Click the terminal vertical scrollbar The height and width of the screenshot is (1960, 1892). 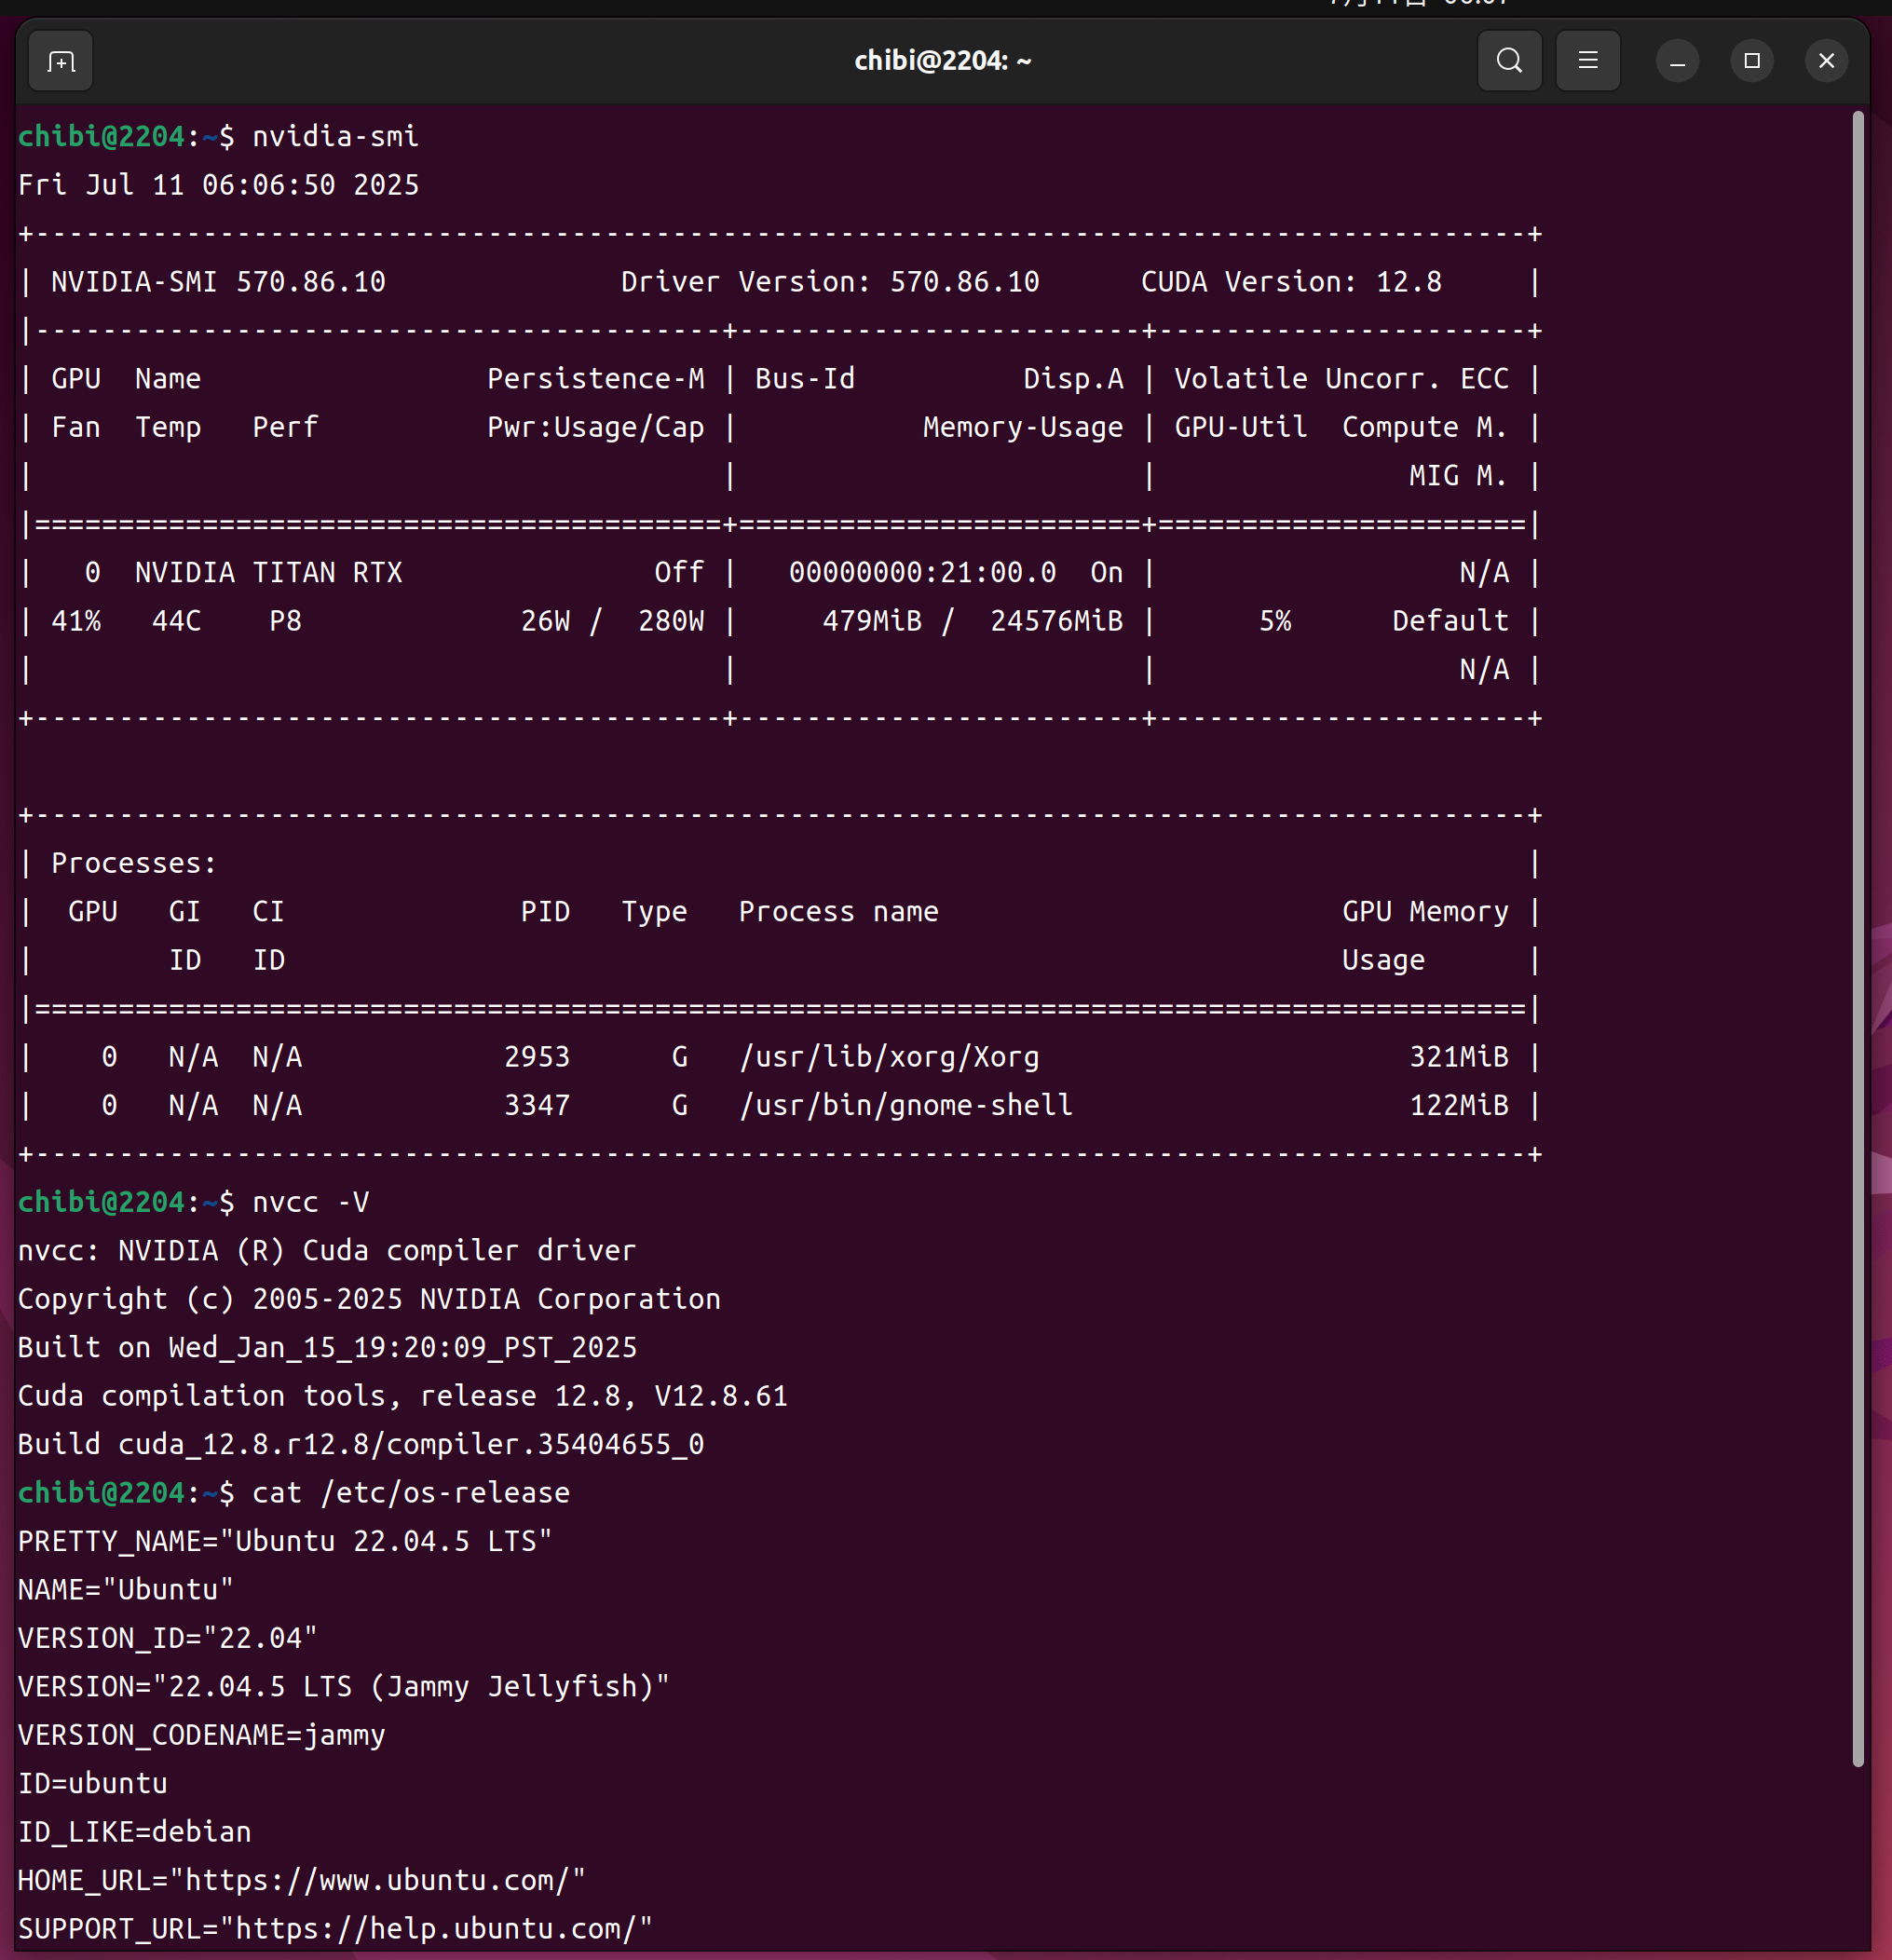1857,940
